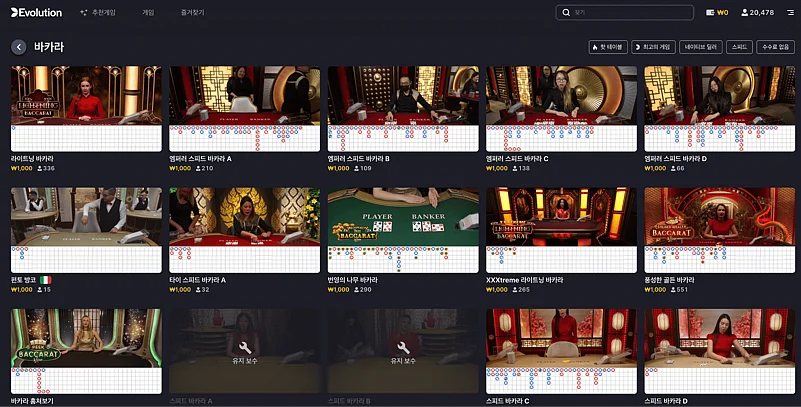Open the 엠퍼러 스피드 바카라 A title link
Viewport: 801px width, 407px height.
tap(201, 158)
